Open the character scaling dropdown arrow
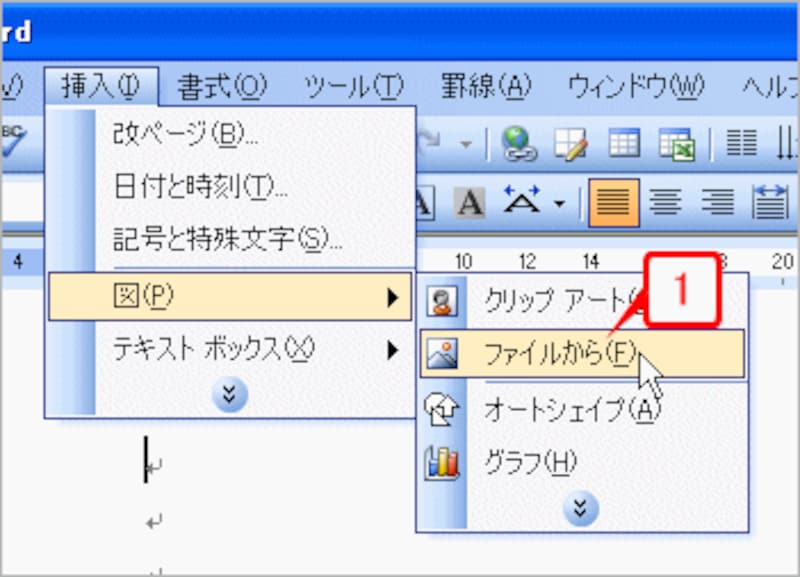This screenshot has width=800, height=577. click(557, 201)
